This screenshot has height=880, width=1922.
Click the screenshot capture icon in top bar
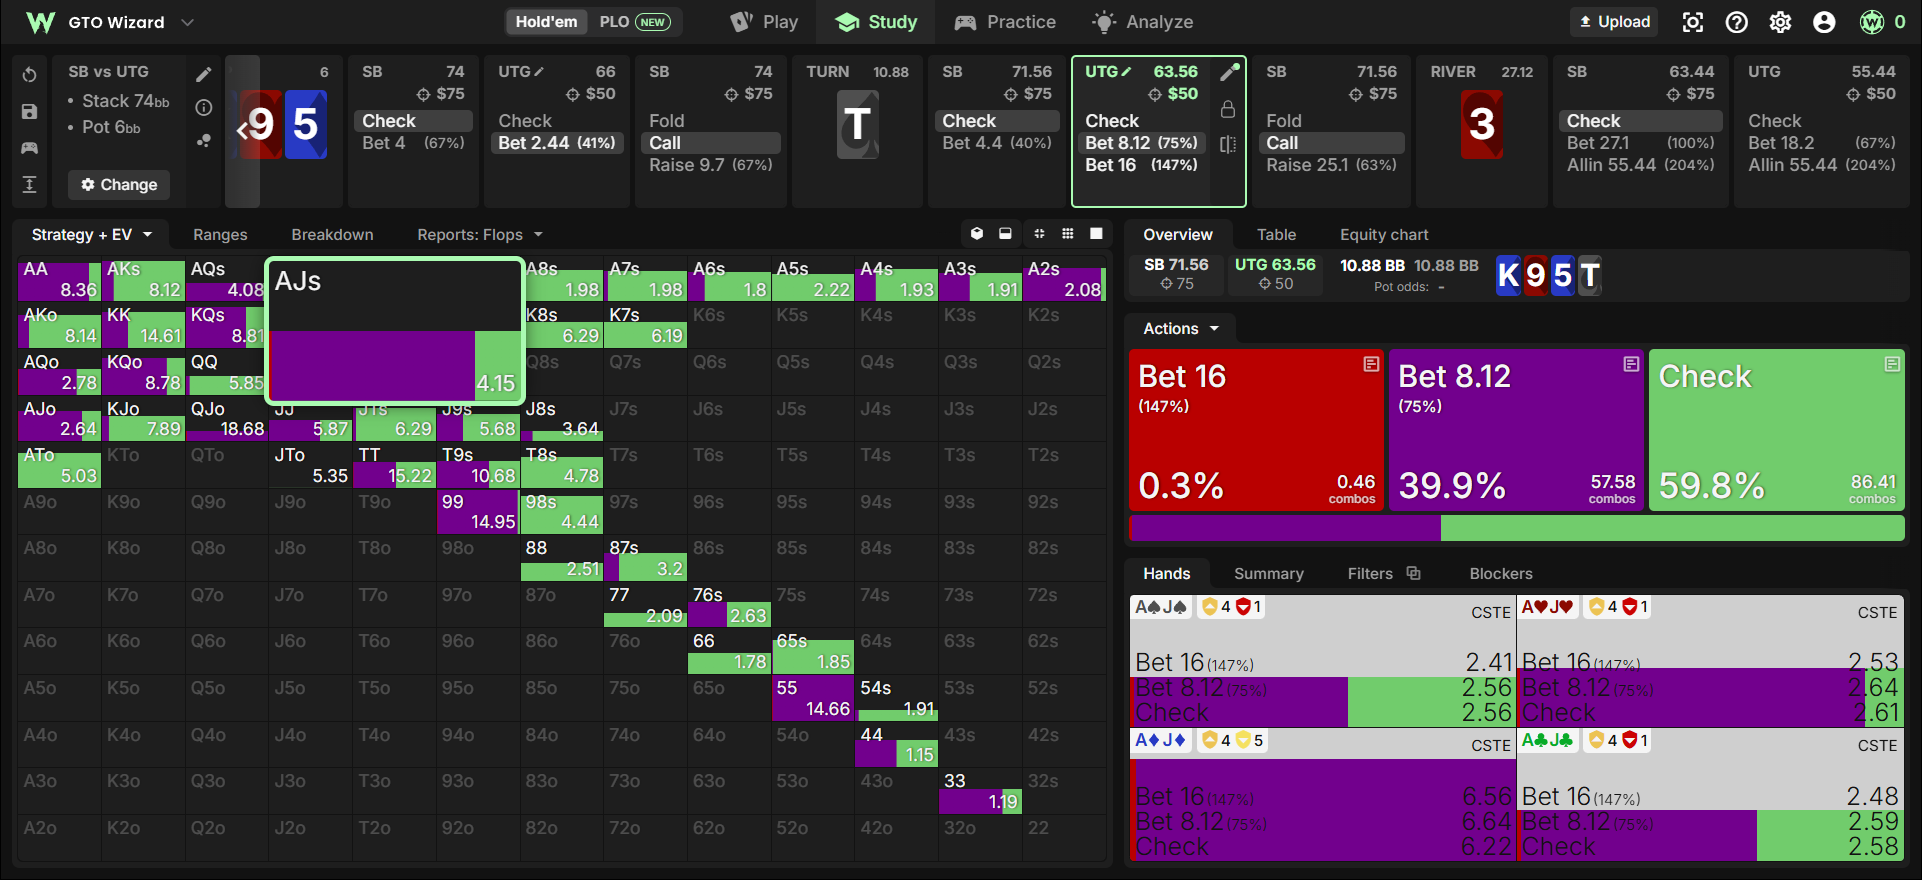point(1692,22)
